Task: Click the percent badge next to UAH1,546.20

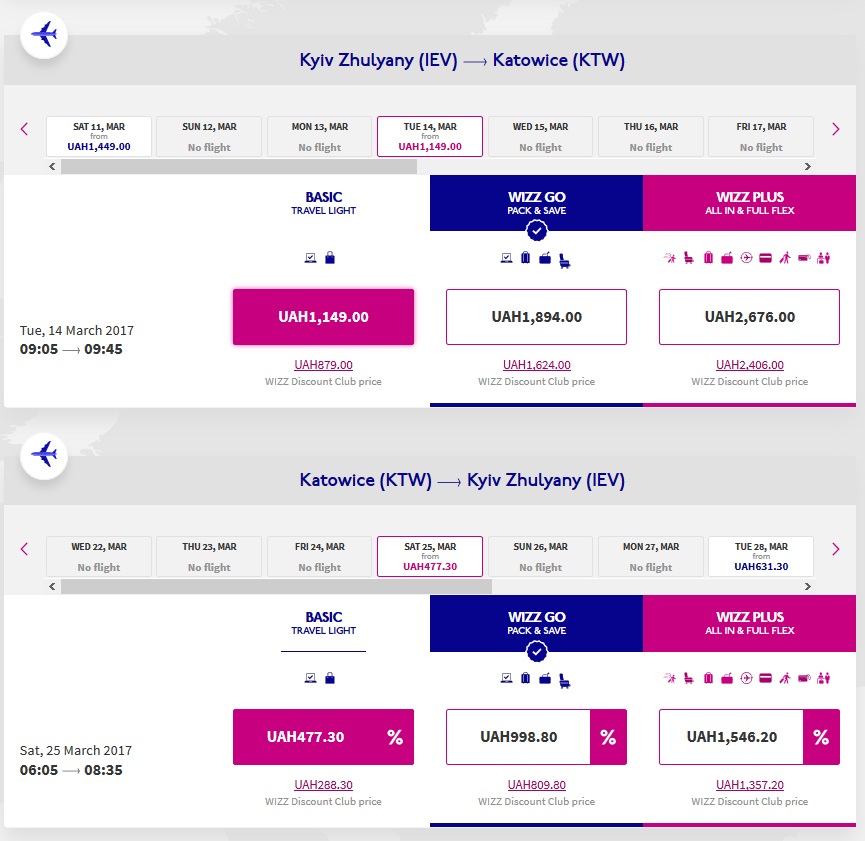Action: (821, 737)
